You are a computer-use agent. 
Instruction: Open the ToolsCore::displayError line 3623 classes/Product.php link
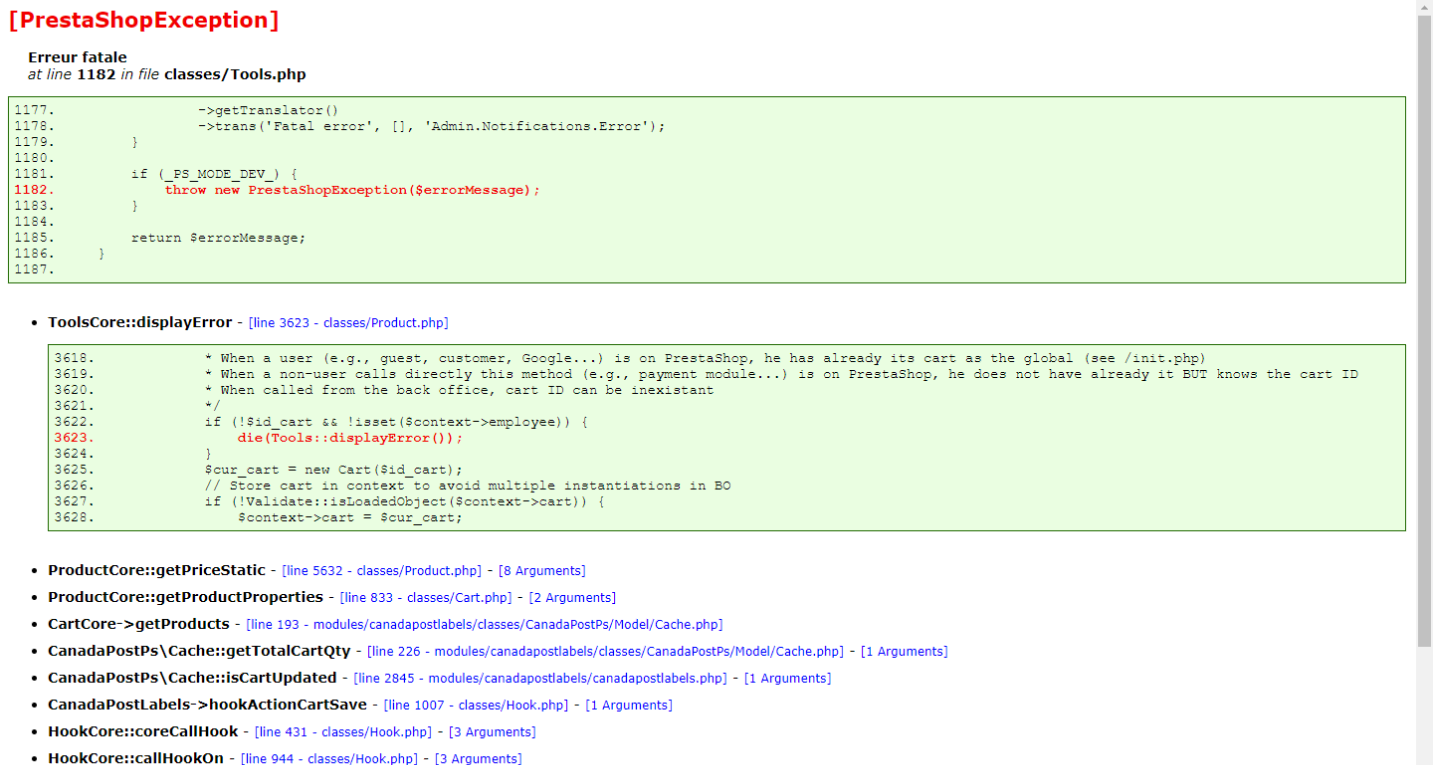click(x=348, y=322)
